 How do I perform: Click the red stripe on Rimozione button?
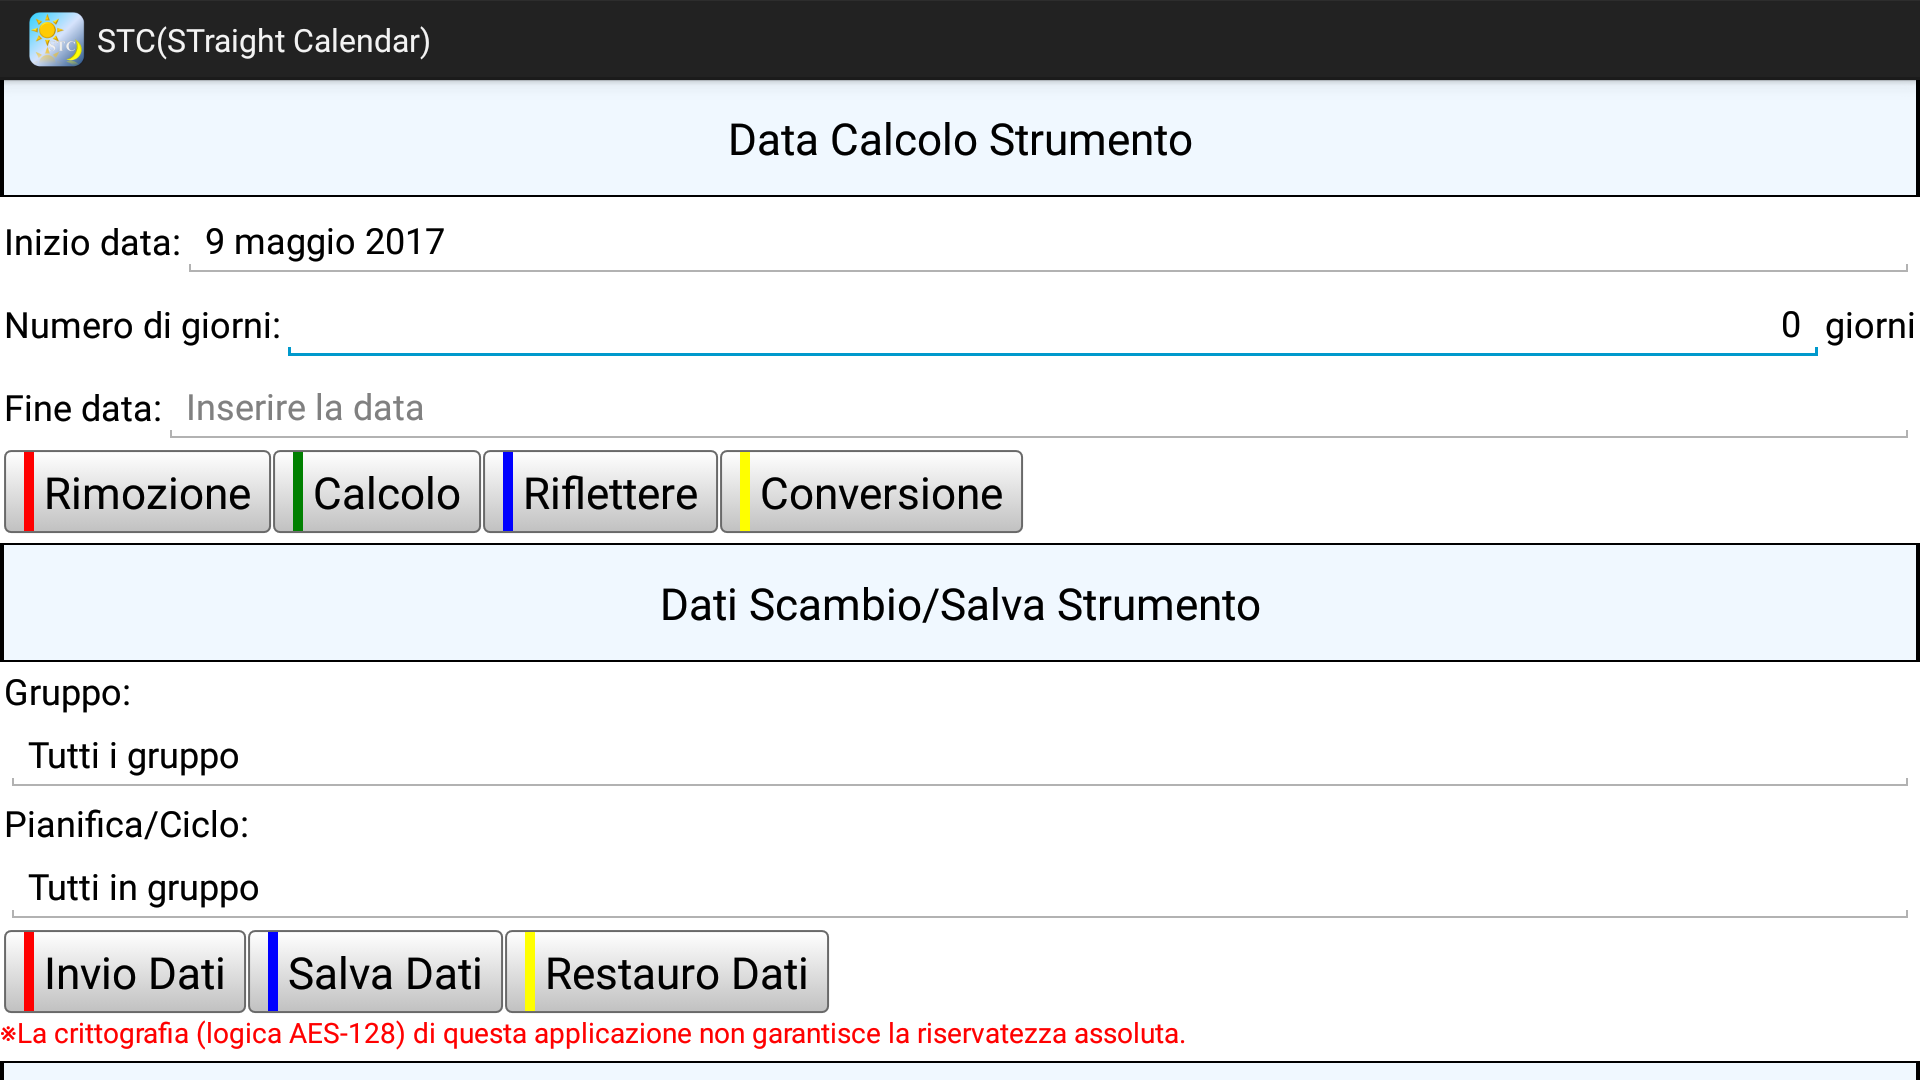pyautogui.click(x=29, y=492)
